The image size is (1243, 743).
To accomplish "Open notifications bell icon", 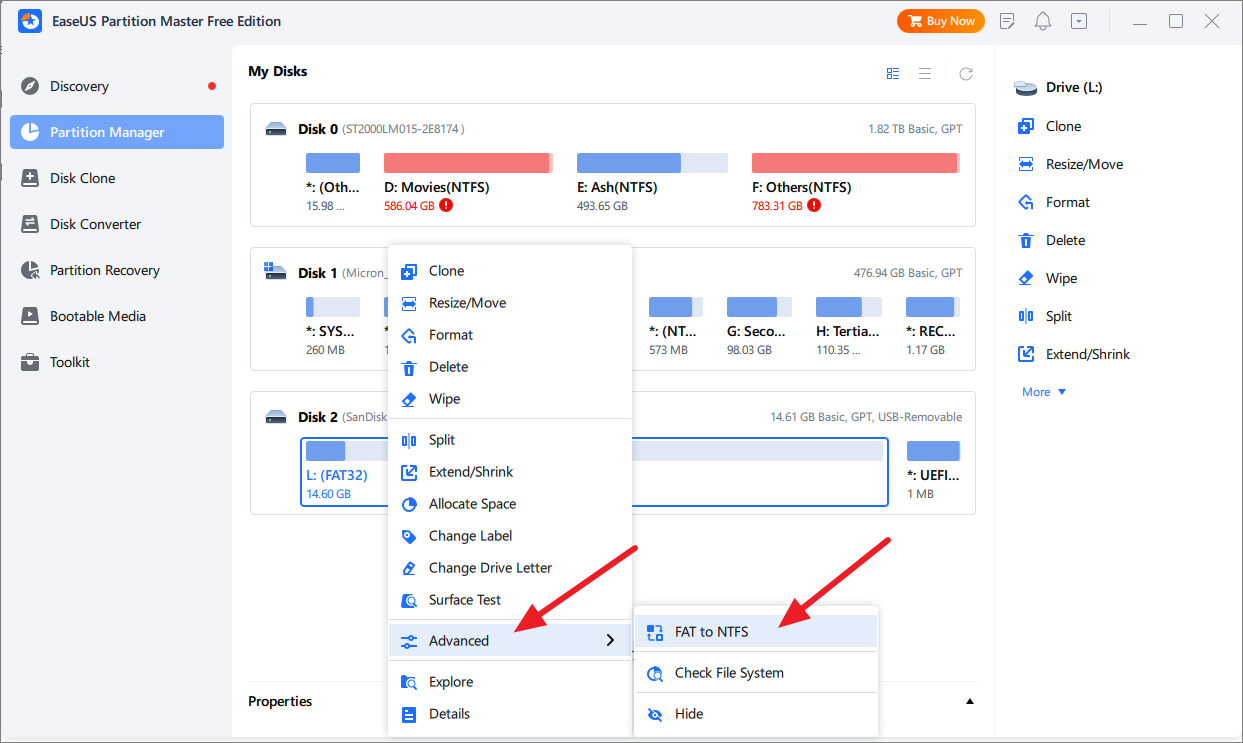I will [1043, 21].
